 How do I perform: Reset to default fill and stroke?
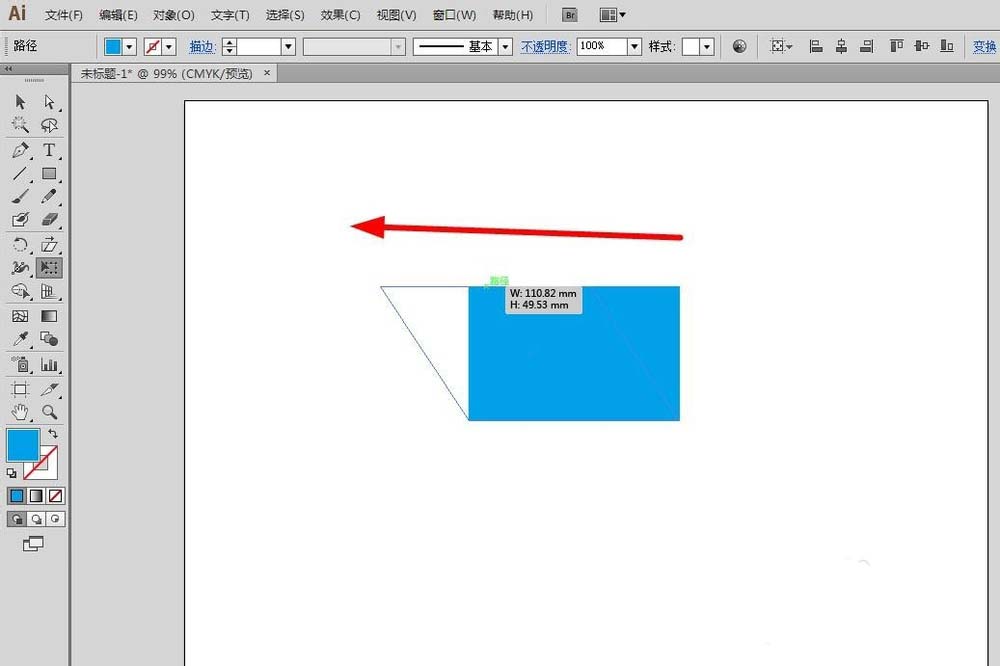coord(11,473)
